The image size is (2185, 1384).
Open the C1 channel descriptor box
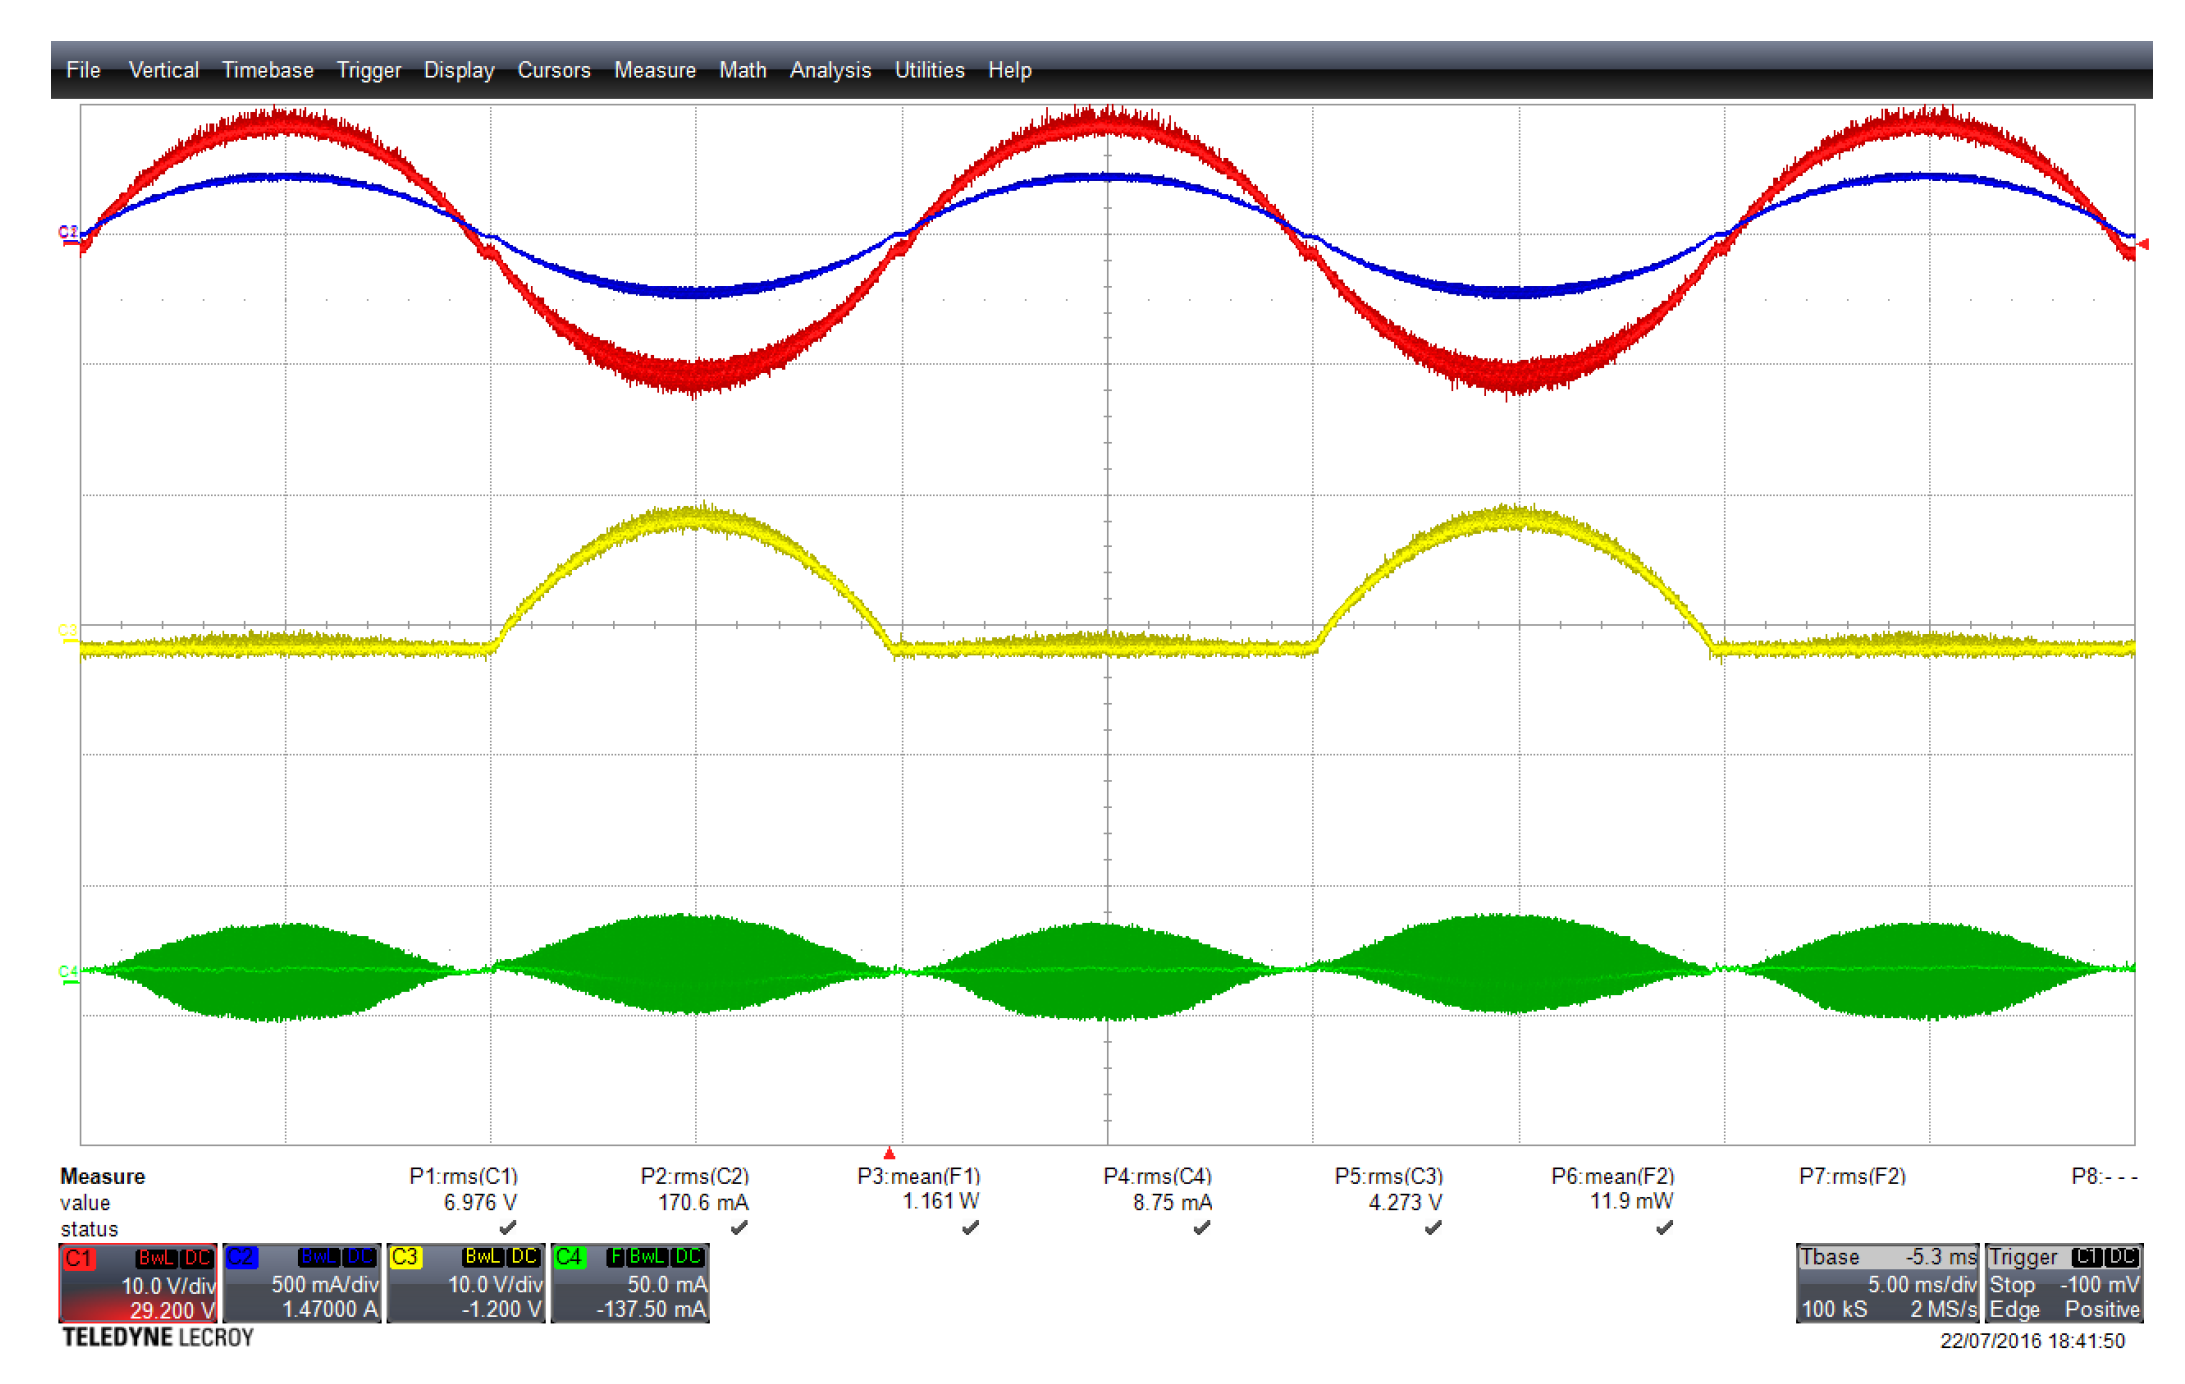[137, 1283]
